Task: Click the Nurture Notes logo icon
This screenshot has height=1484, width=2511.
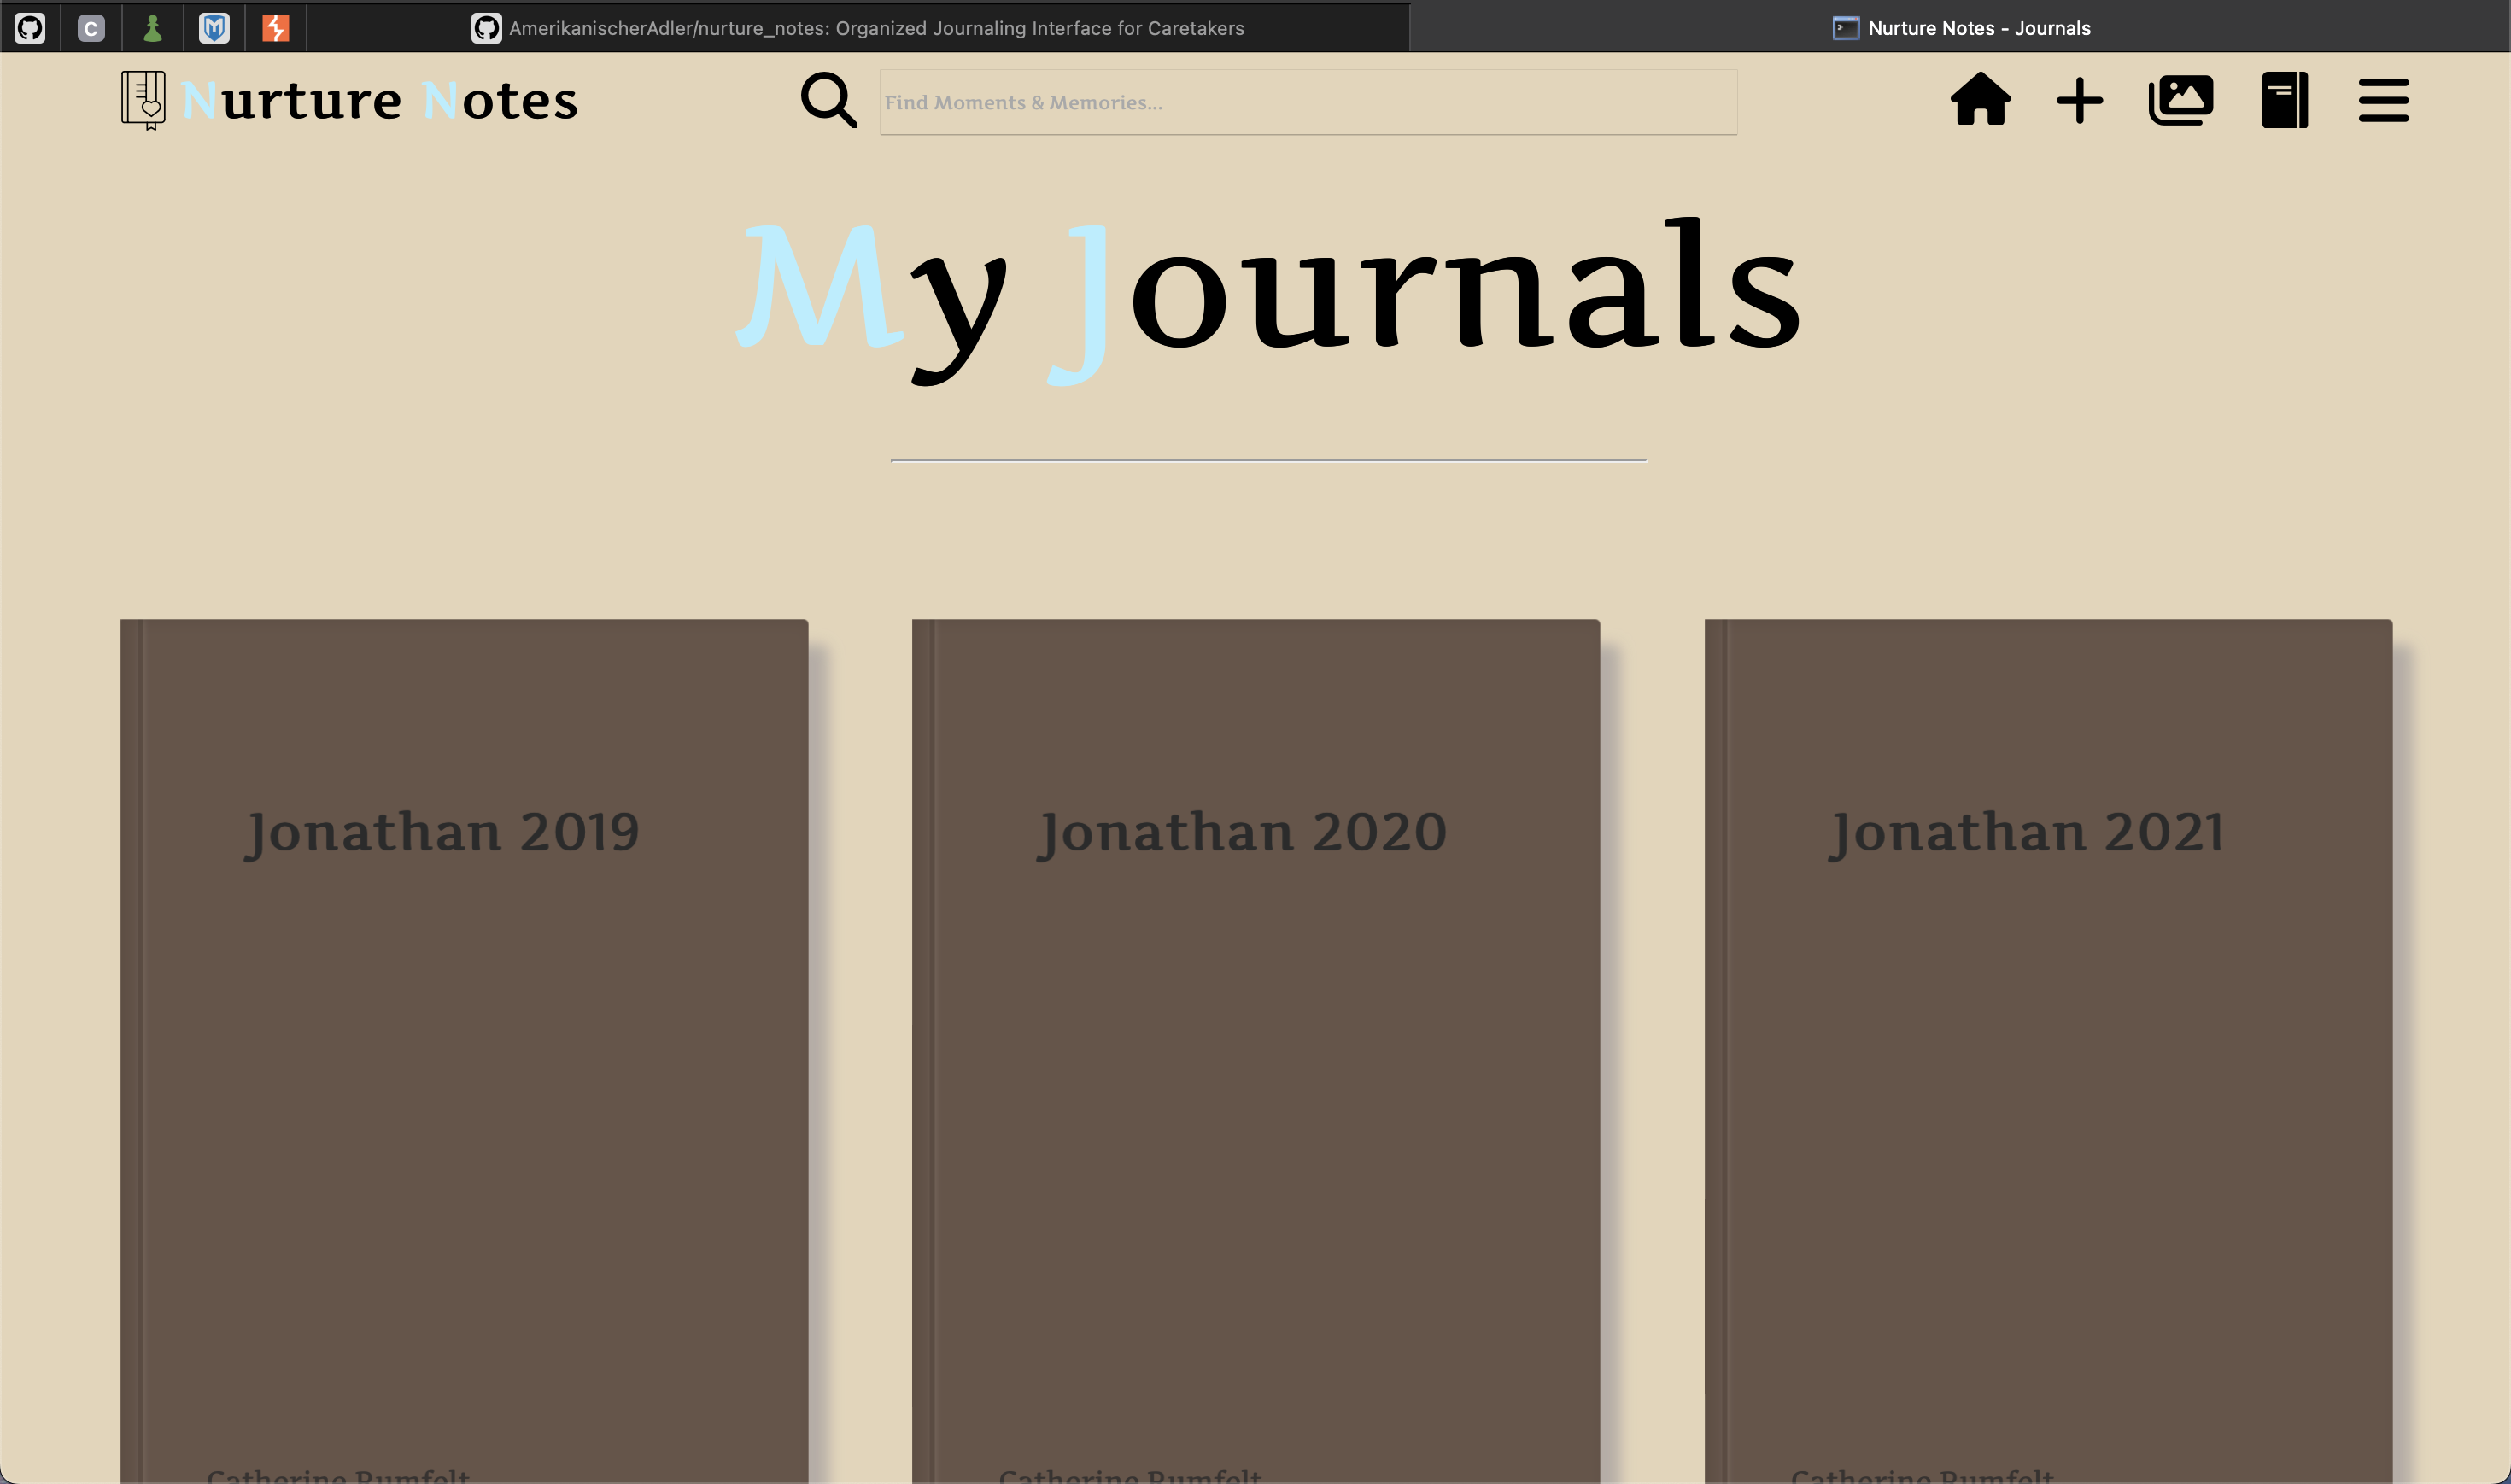Action: [x=144, y=100]
